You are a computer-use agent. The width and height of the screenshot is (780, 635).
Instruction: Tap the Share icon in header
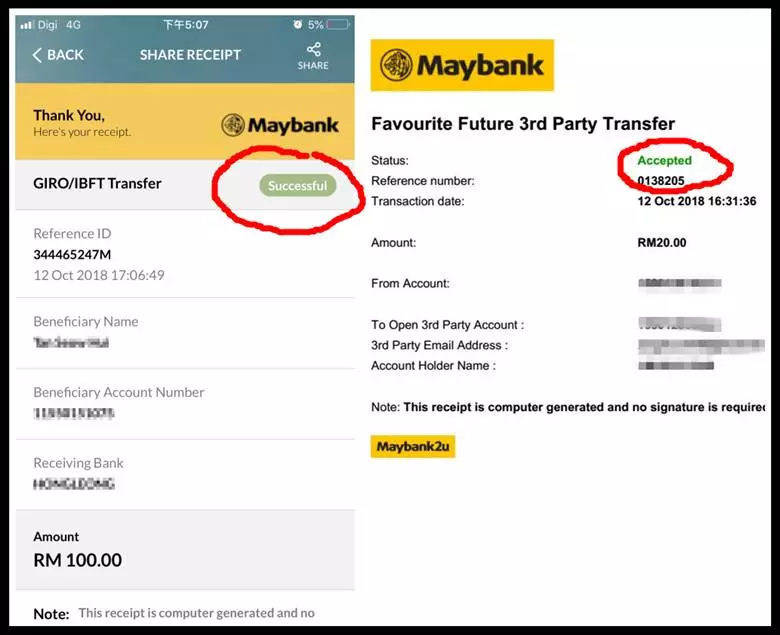(313, 50)
